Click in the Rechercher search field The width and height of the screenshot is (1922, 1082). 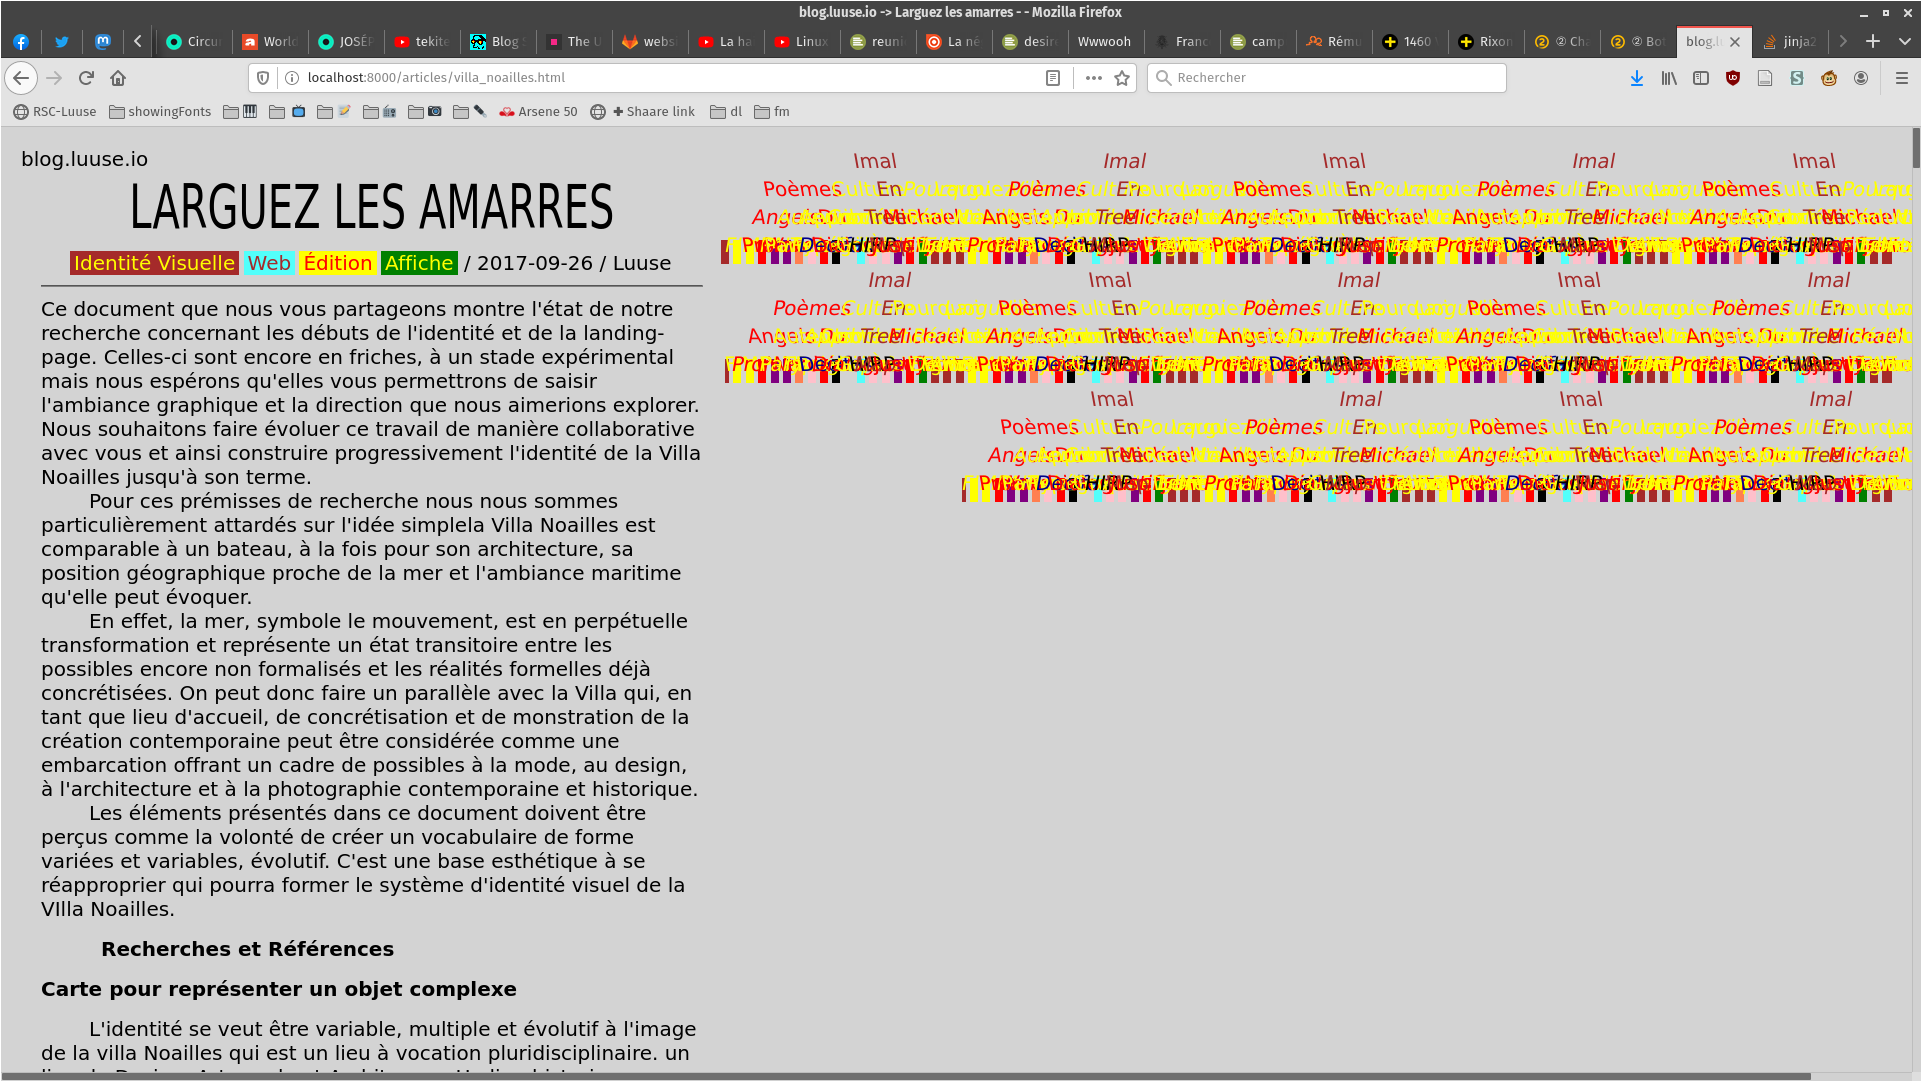click(x=1330, y=78)
